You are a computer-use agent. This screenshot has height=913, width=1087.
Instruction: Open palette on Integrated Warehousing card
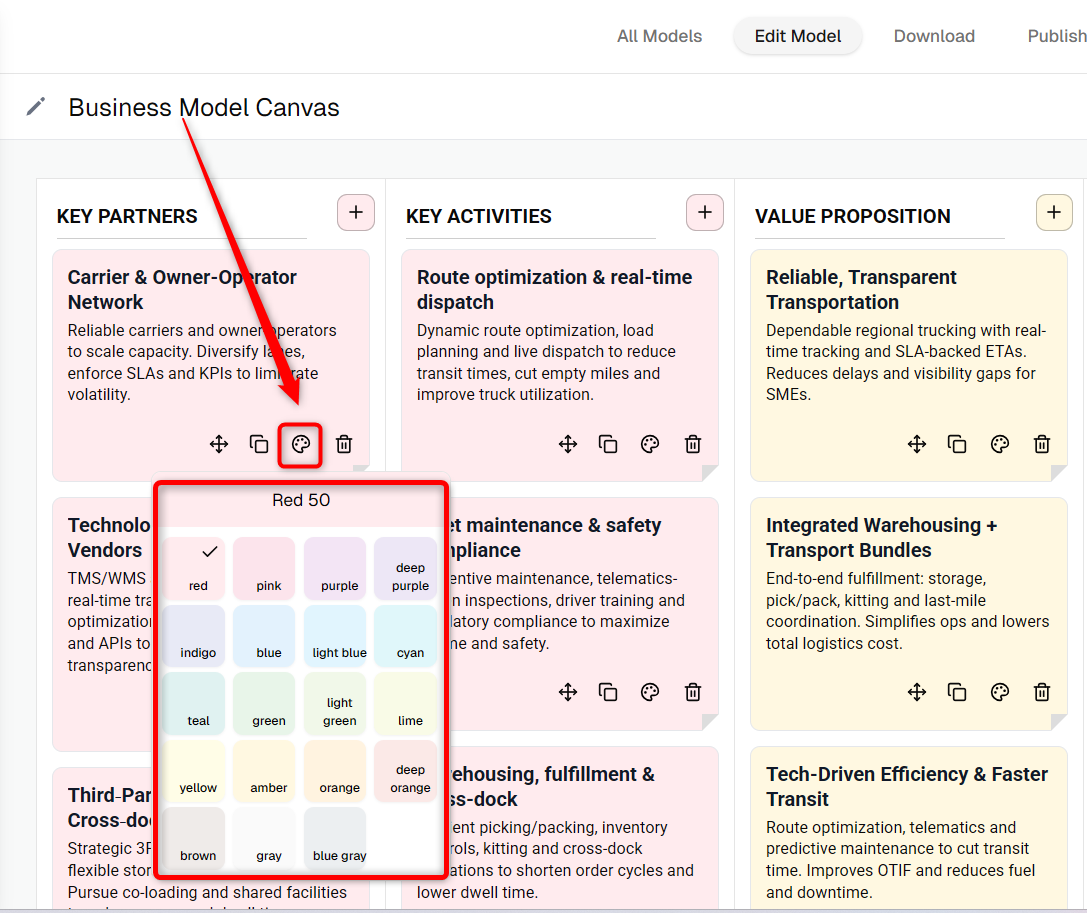(x=999, y=692)
